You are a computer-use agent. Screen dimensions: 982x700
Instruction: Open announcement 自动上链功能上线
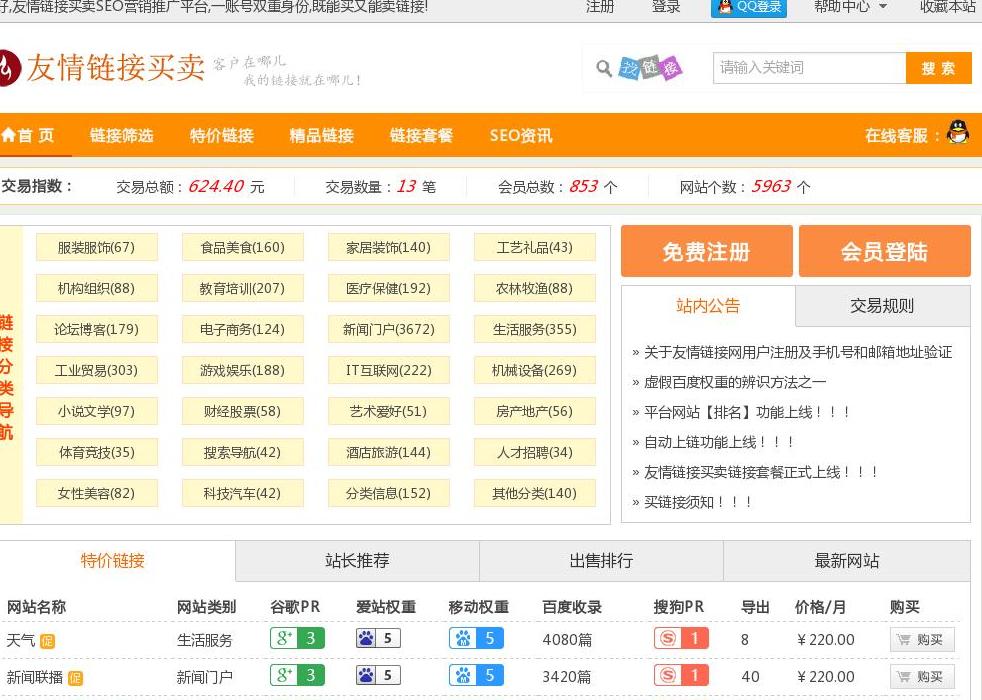click(x=719, y=442)
